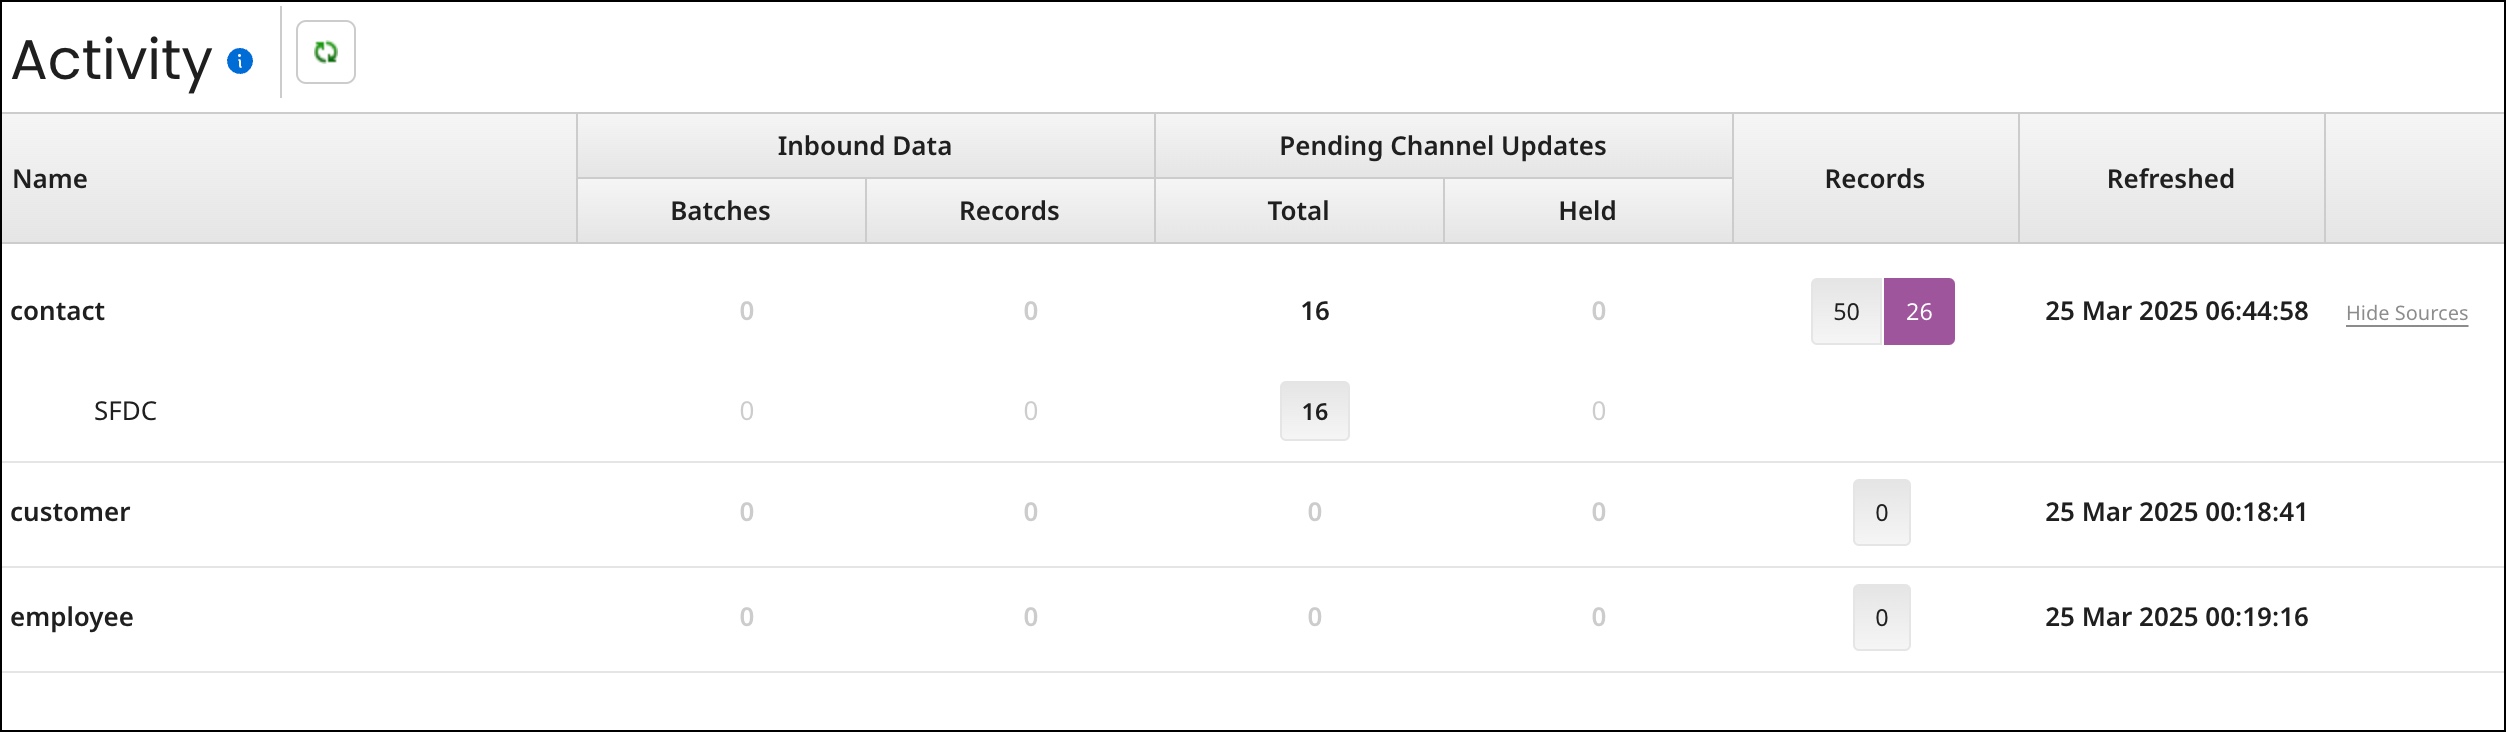
Task: Click the Held column header
Action: [x=1588, y=210]
